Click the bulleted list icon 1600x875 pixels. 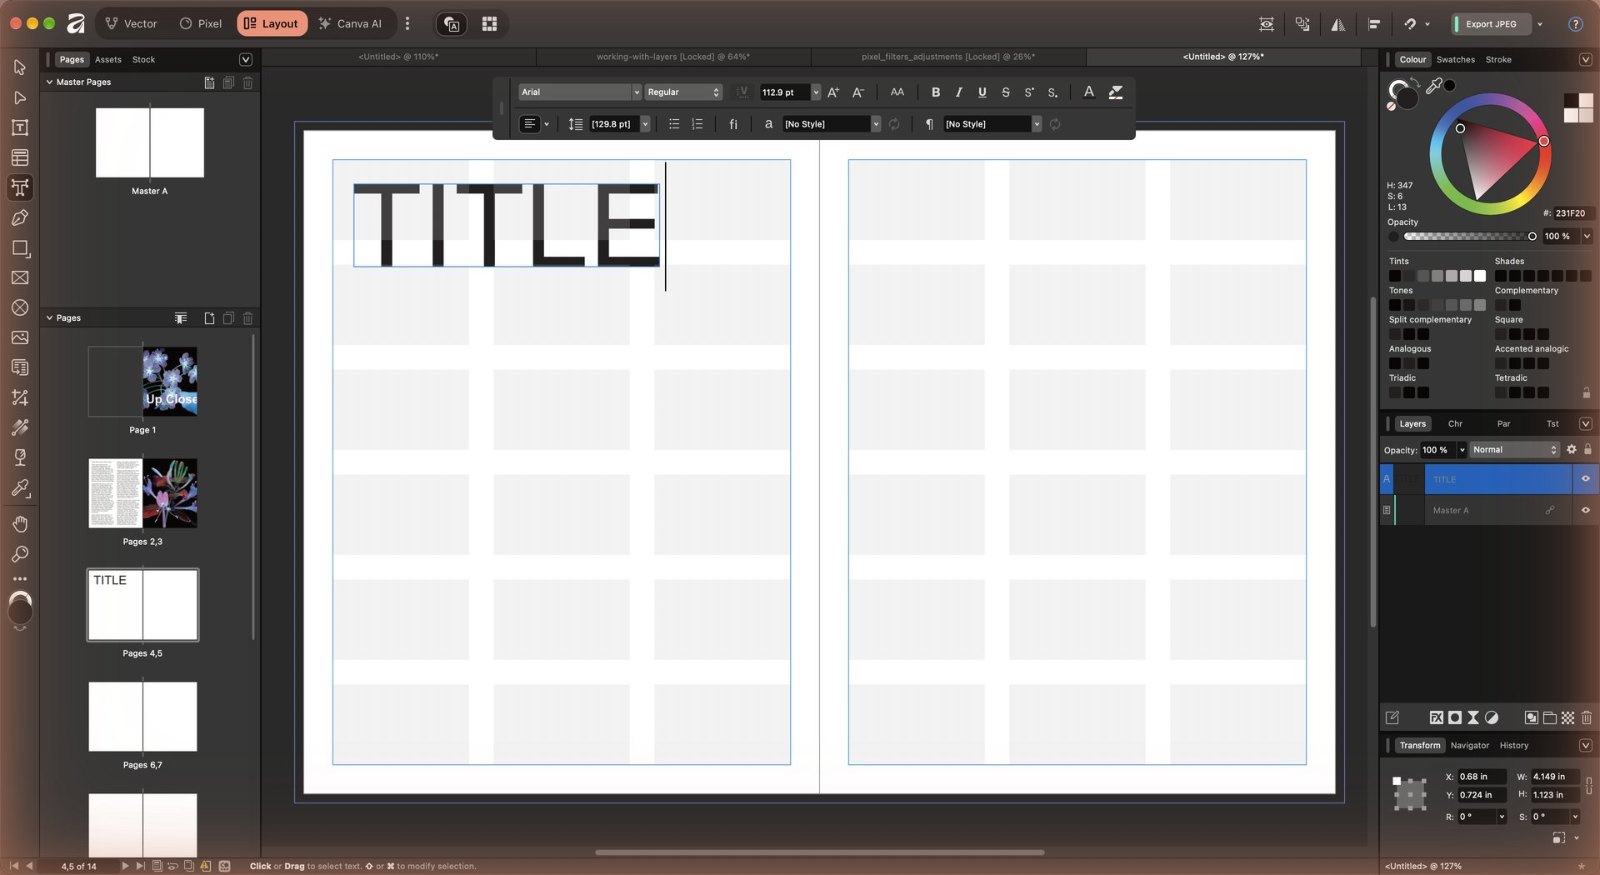click(674, 124)
